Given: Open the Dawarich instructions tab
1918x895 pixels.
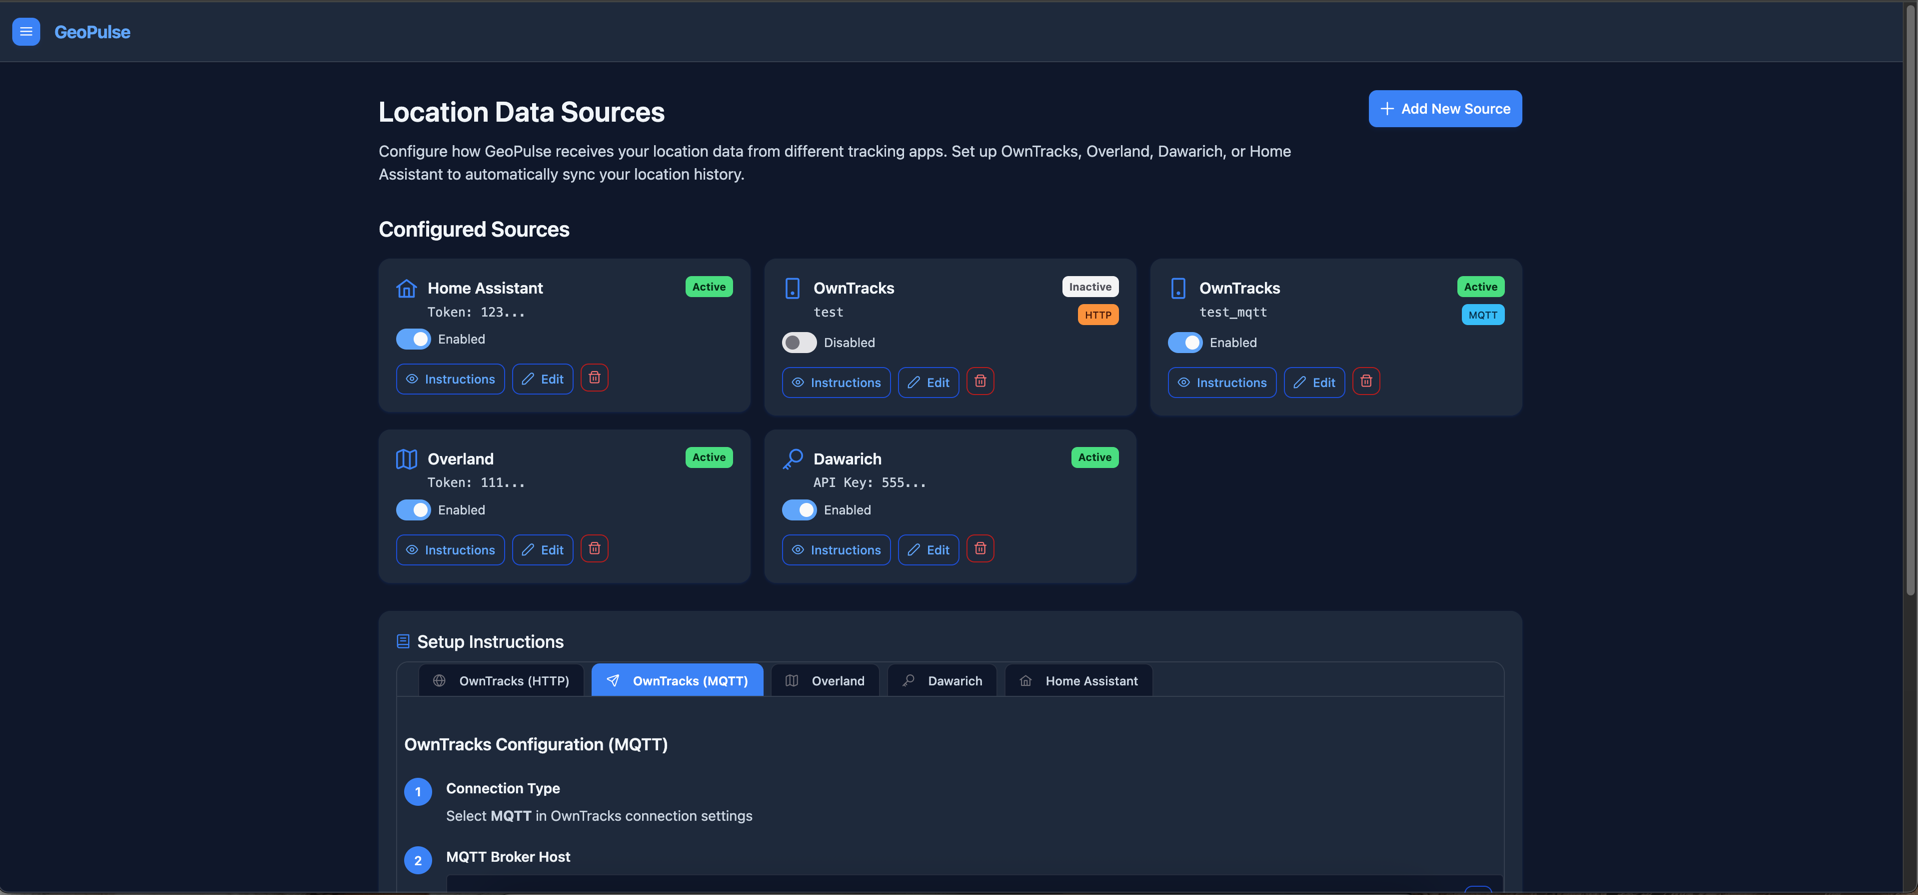Looking at the screenshot, I should (942, 680).
